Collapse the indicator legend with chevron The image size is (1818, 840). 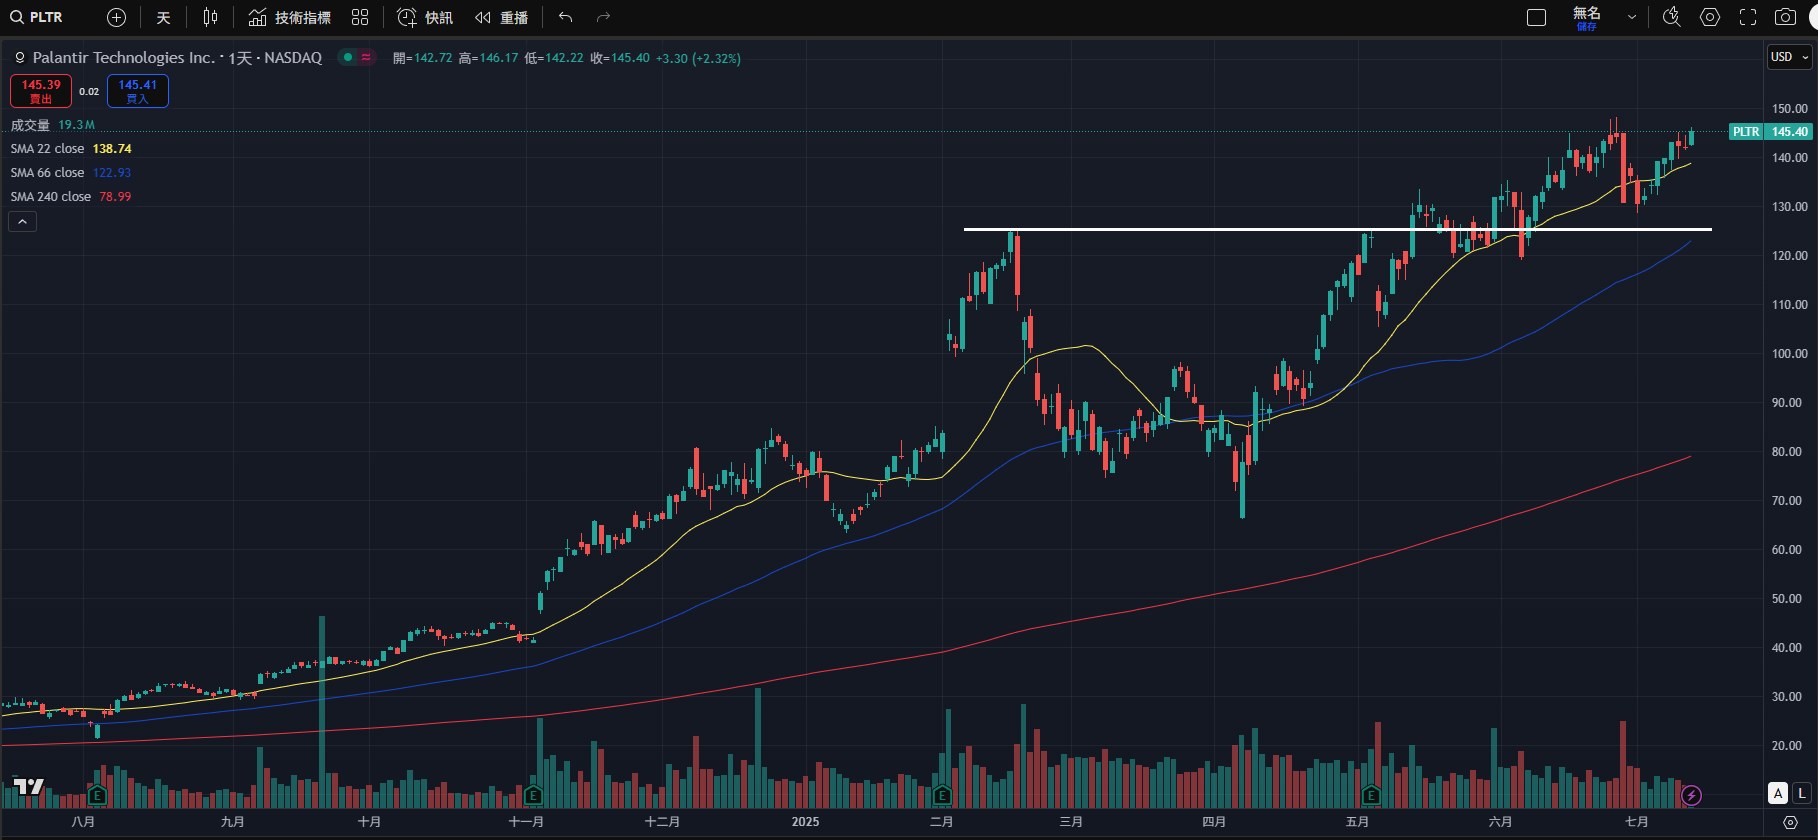[x=22, y=221]
